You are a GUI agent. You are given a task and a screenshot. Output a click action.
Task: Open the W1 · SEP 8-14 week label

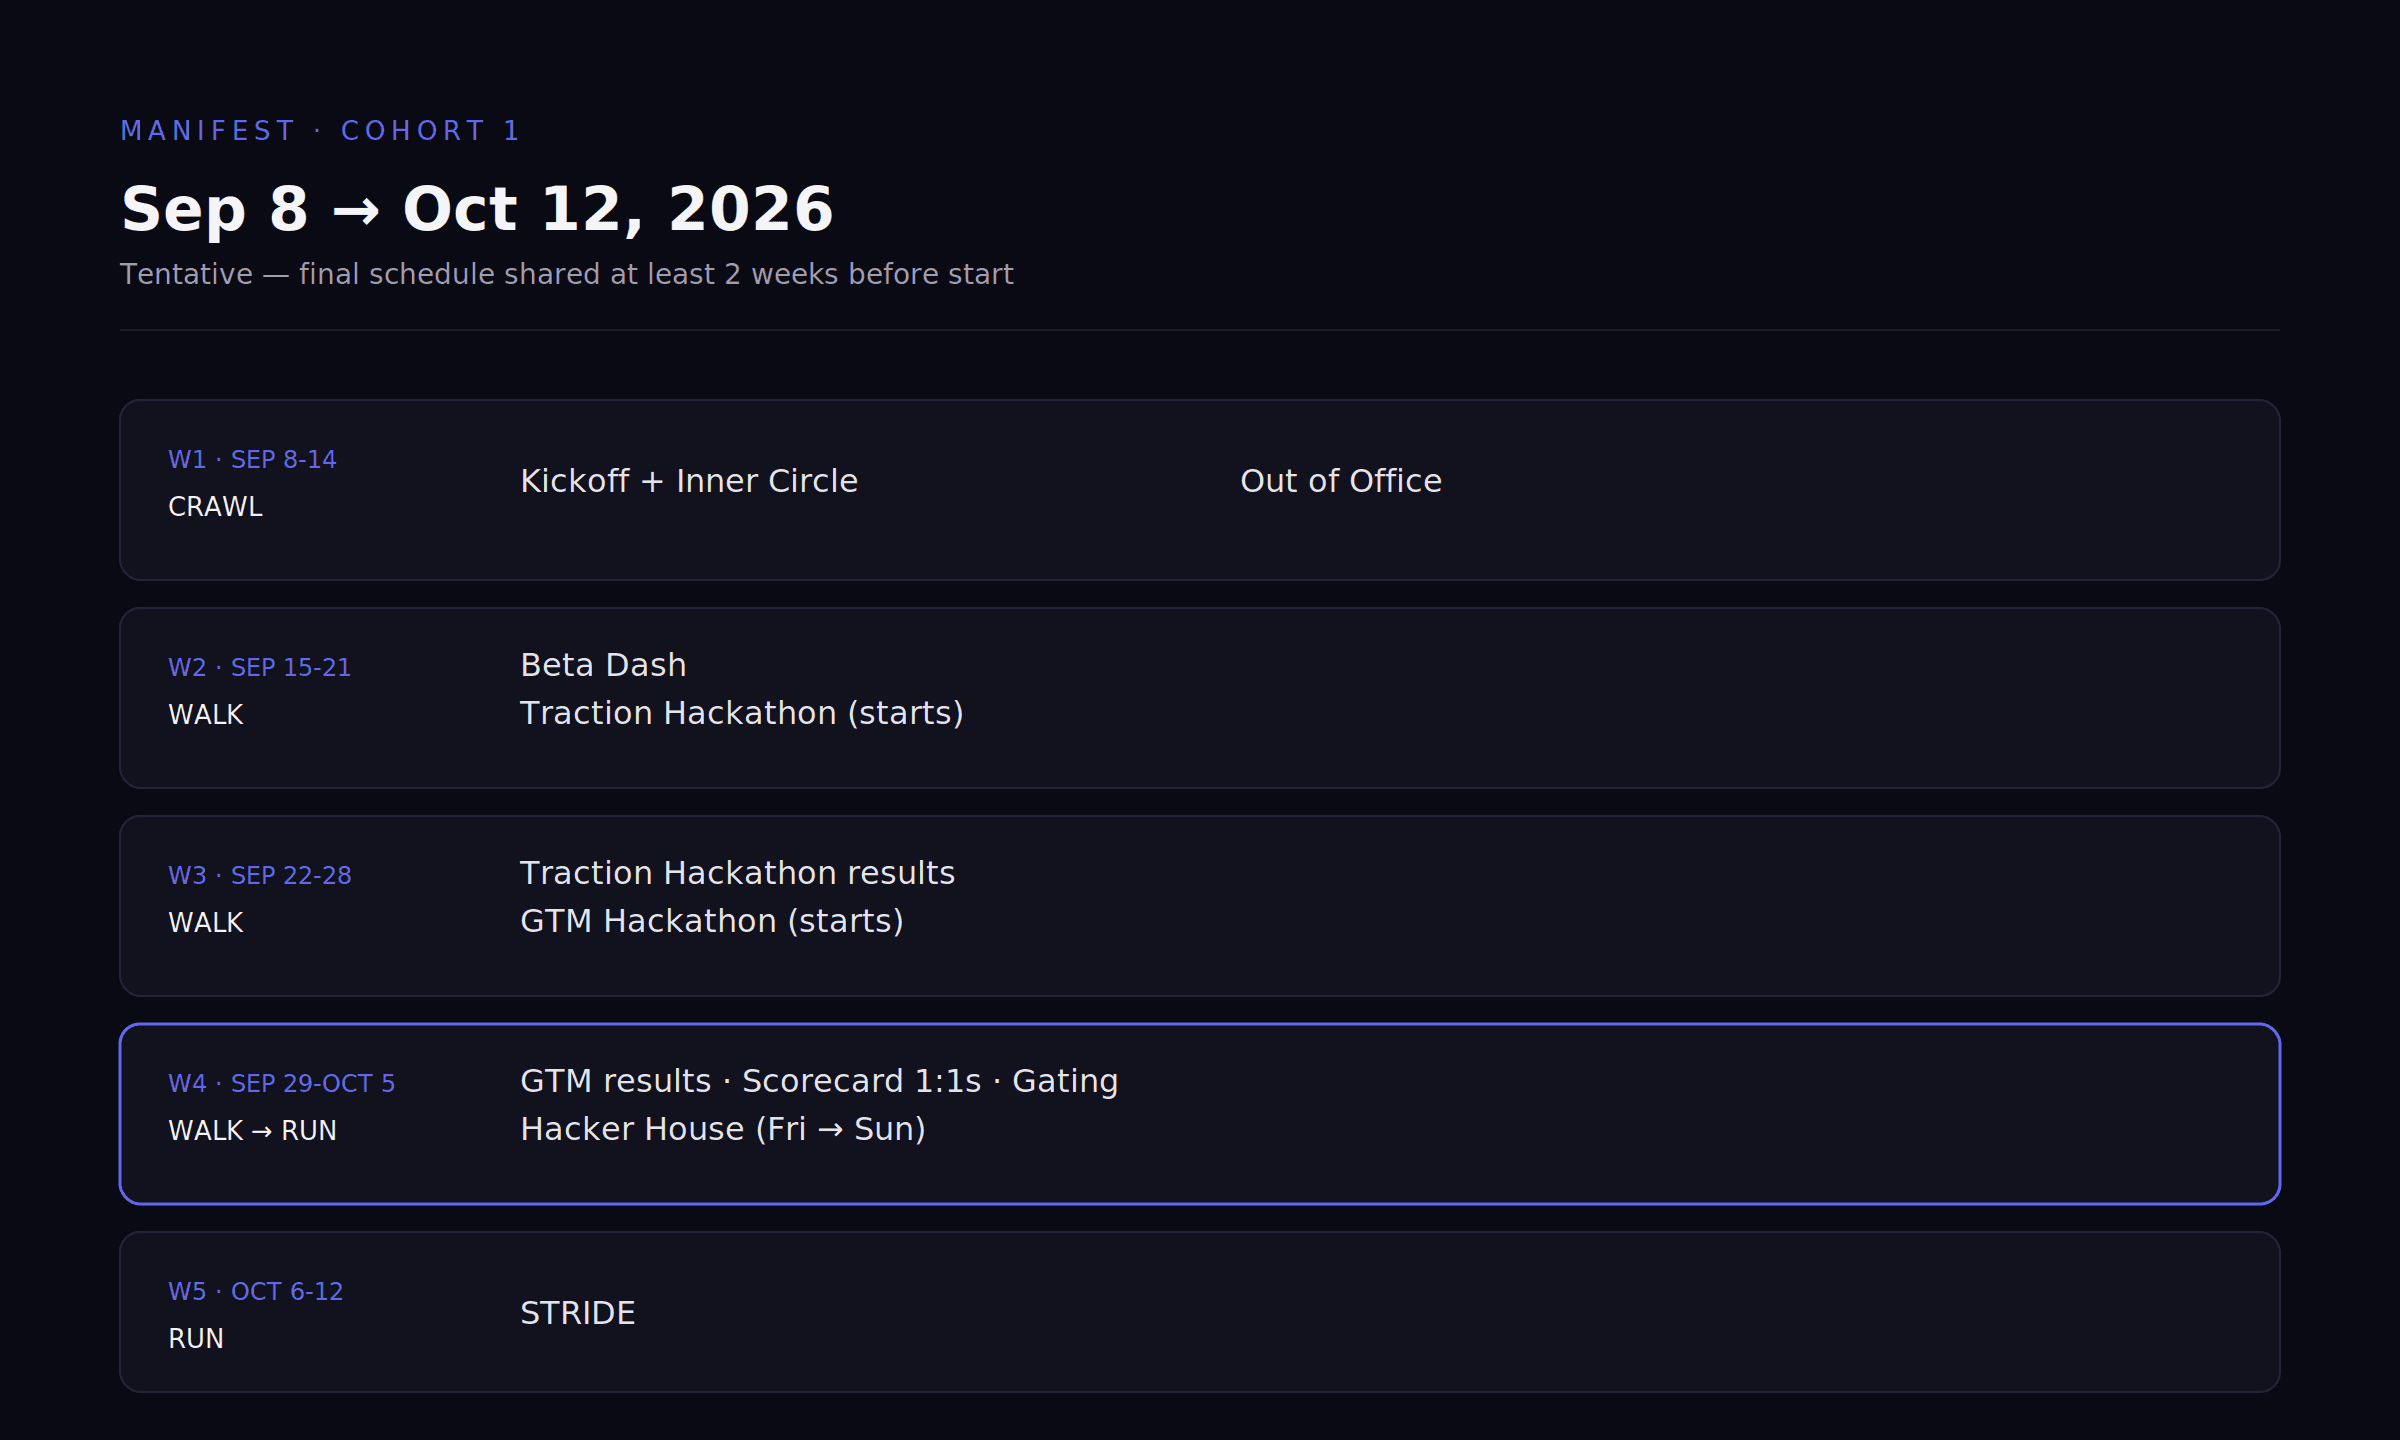252,460
